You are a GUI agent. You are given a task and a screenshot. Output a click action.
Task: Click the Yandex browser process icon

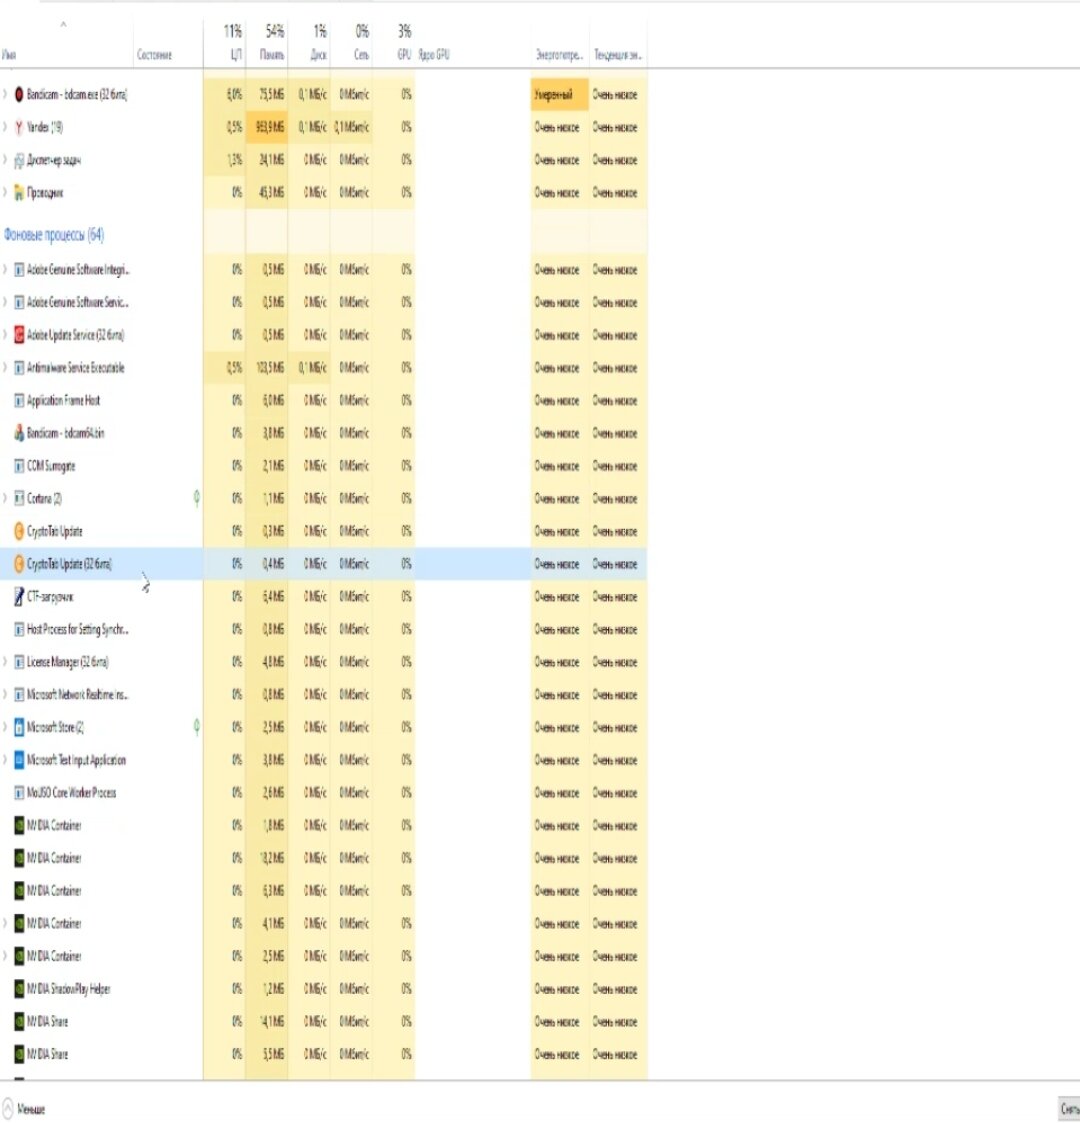coord(19,127)
